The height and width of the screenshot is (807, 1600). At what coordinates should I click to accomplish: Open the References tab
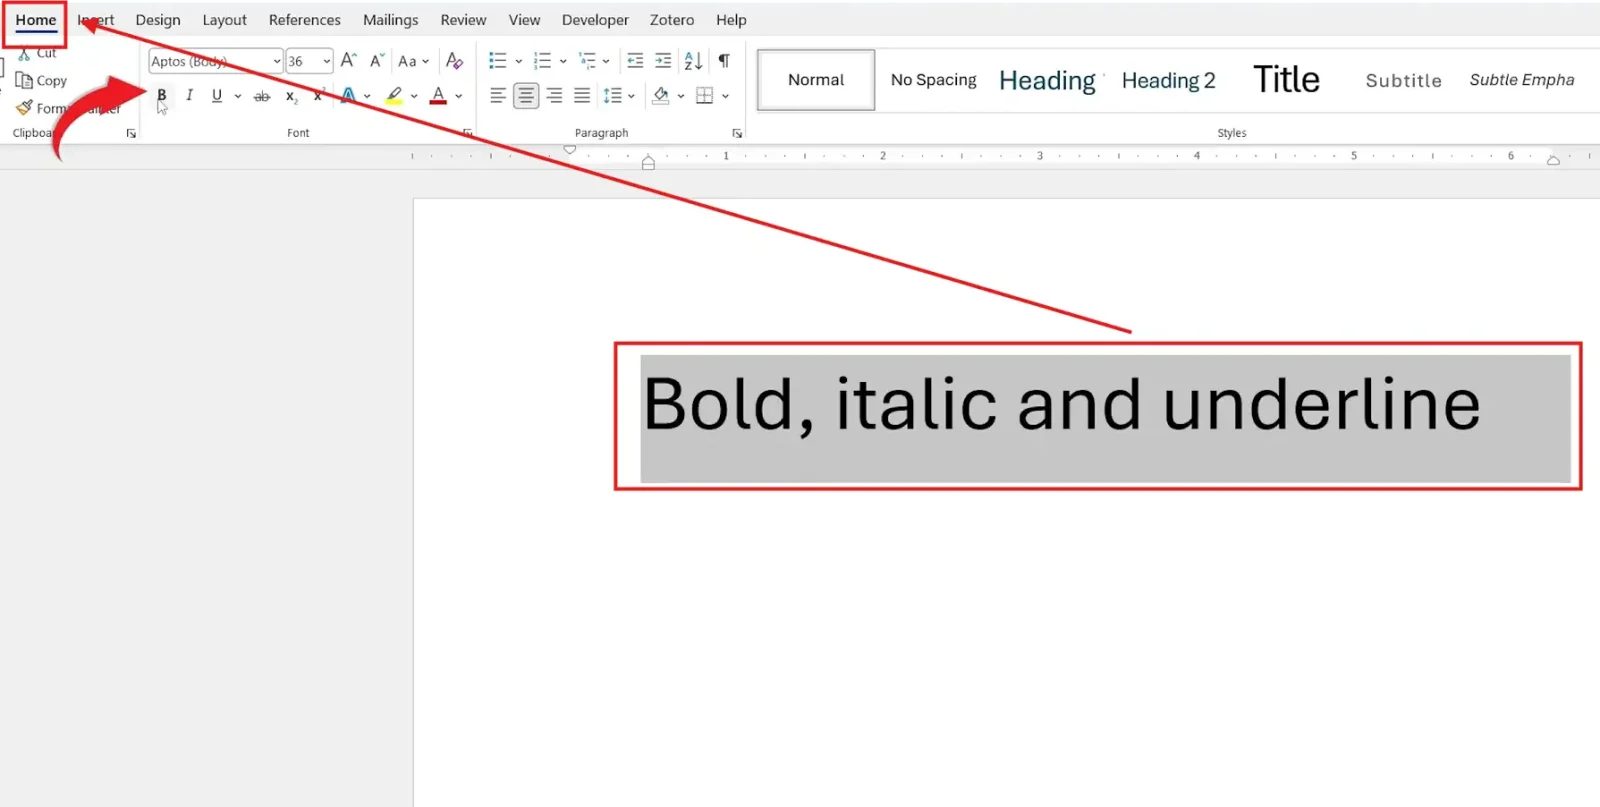[x=304, y=20]
